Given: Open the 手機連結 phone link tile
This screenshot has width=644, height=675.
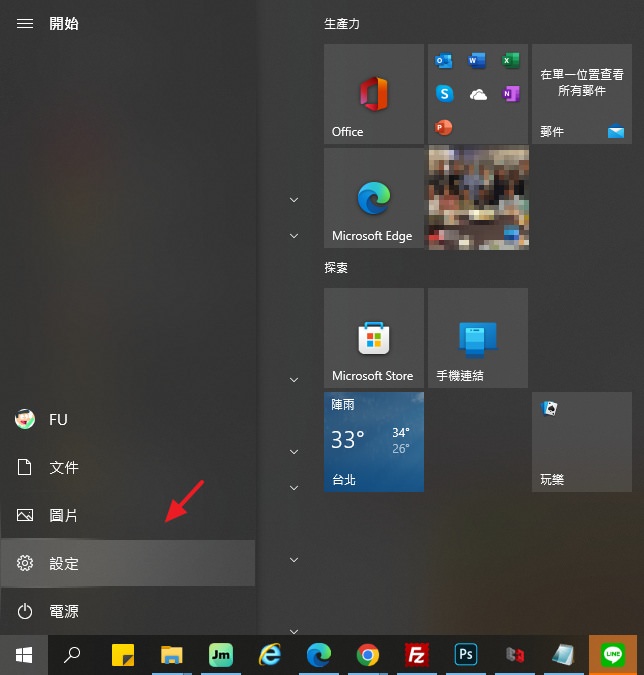Looking at the screenshot, I should click(478, 338).
